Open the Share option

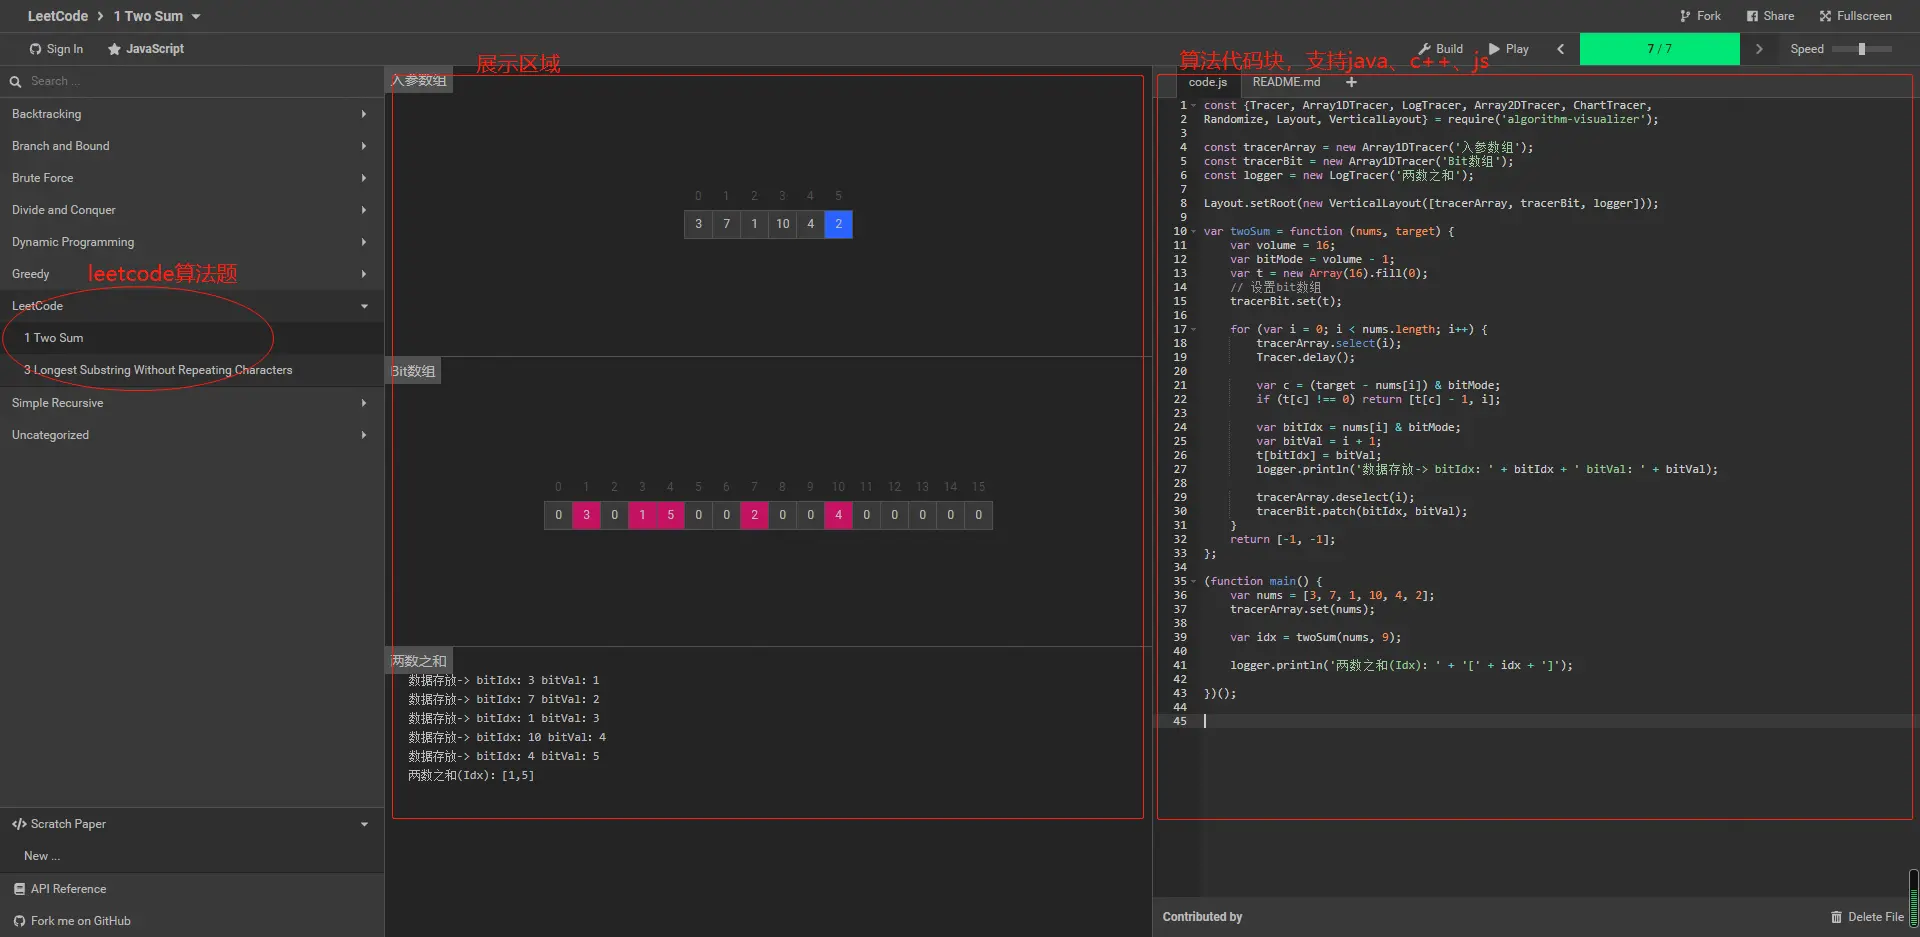[x=1770, y=16]
